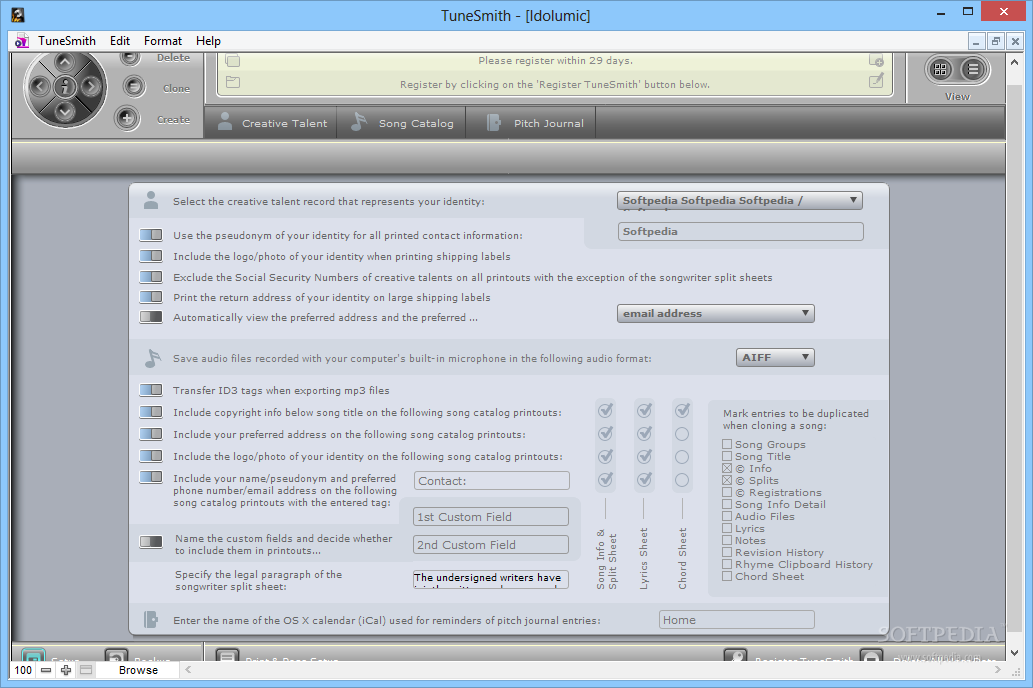The width and height of the screenshot is (1033, 688).
Task: Click the left arrow on navigation dial
Action: pos(40,86)
